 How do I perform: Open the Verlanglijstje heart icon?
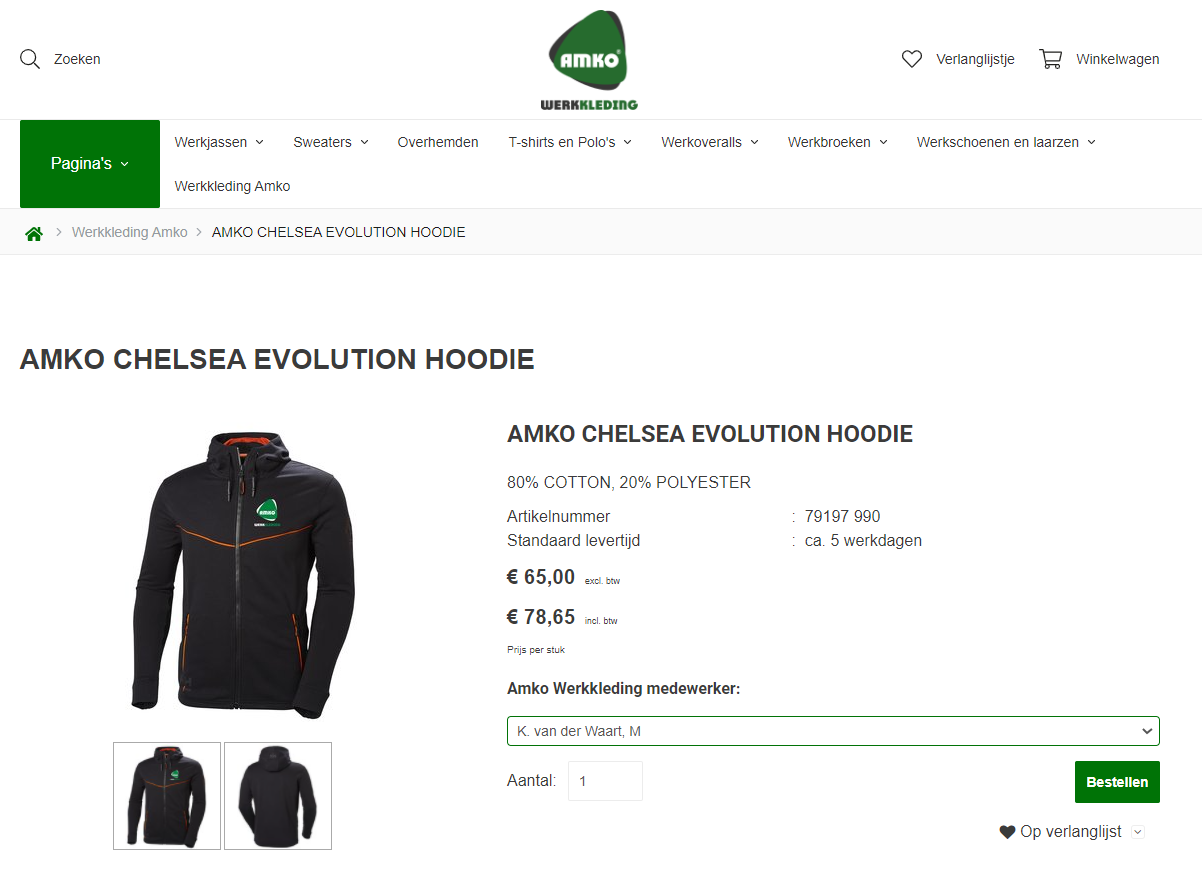(x=912, y=59)
